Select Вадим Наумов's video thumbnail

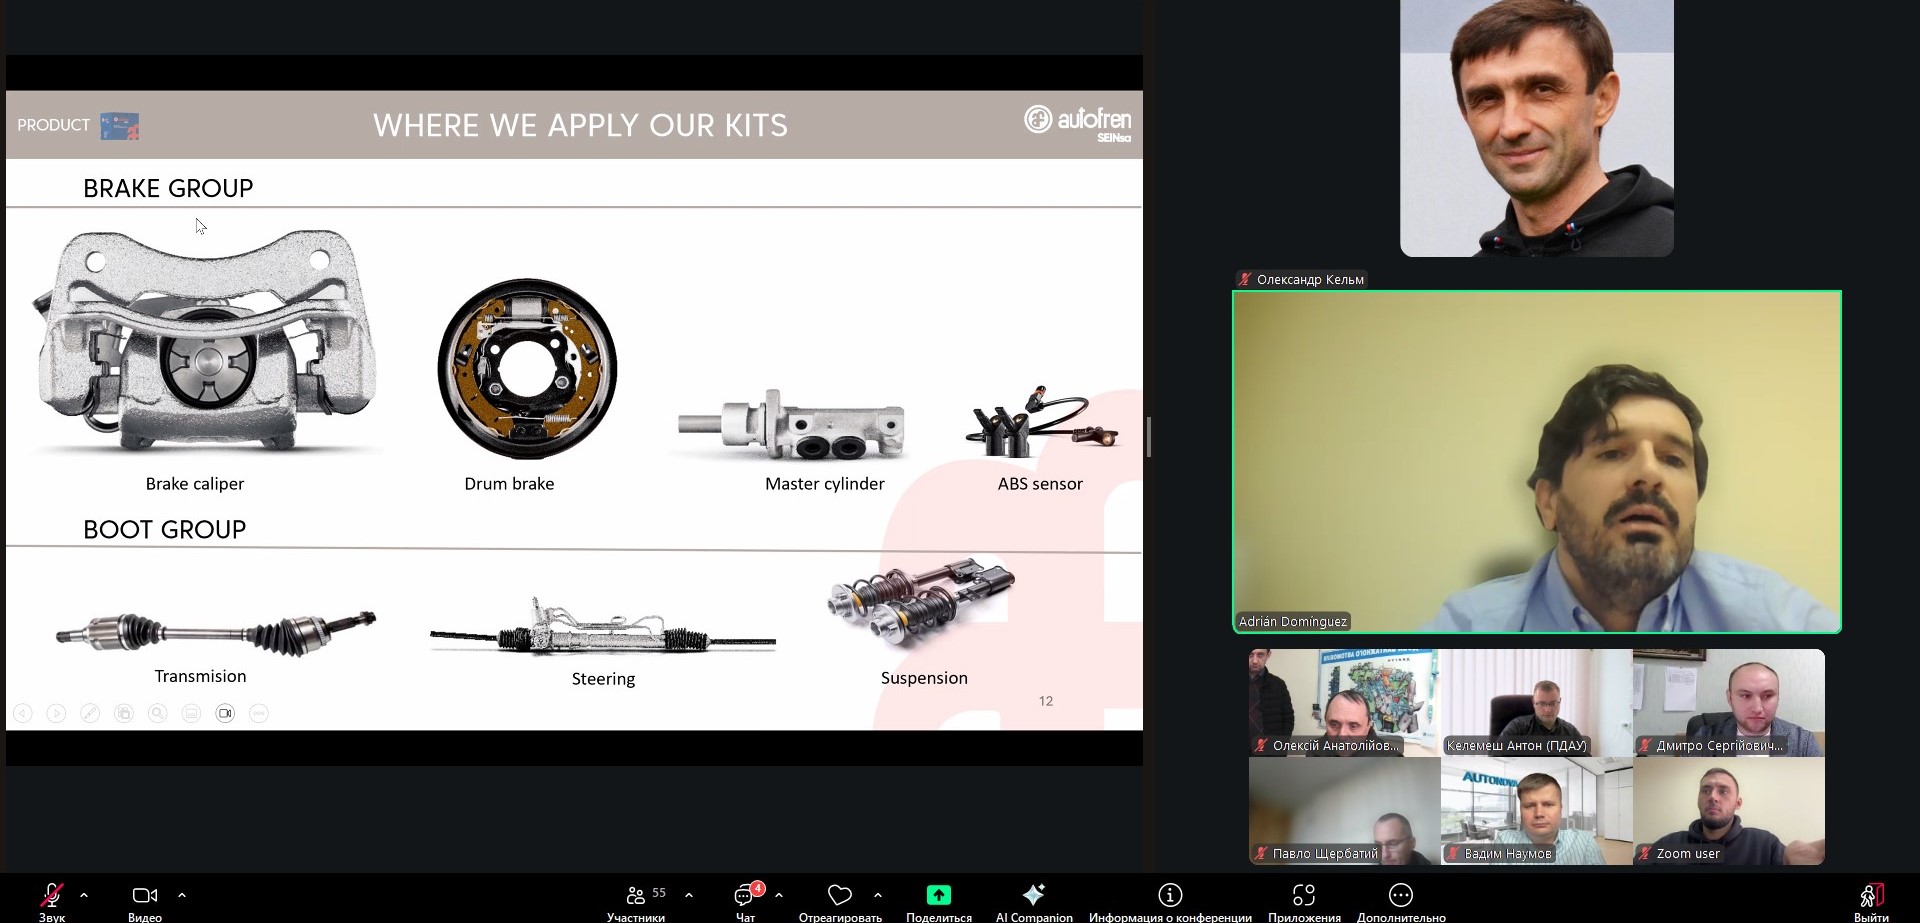(x=1536, y=810)
